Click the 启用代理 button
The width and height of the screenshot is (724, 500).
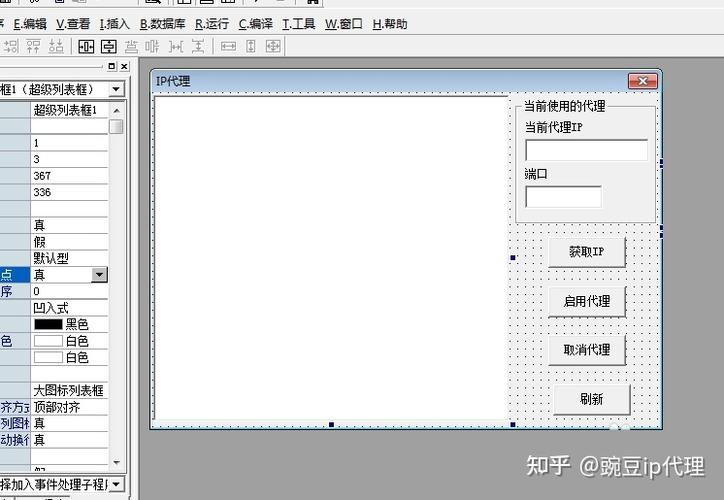tap(587, 301)
